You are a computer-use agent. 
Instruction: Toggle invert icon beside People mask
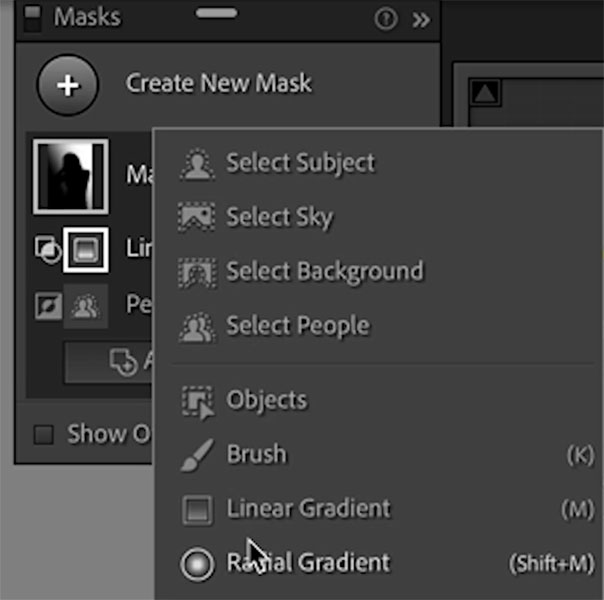pos(48,306)
